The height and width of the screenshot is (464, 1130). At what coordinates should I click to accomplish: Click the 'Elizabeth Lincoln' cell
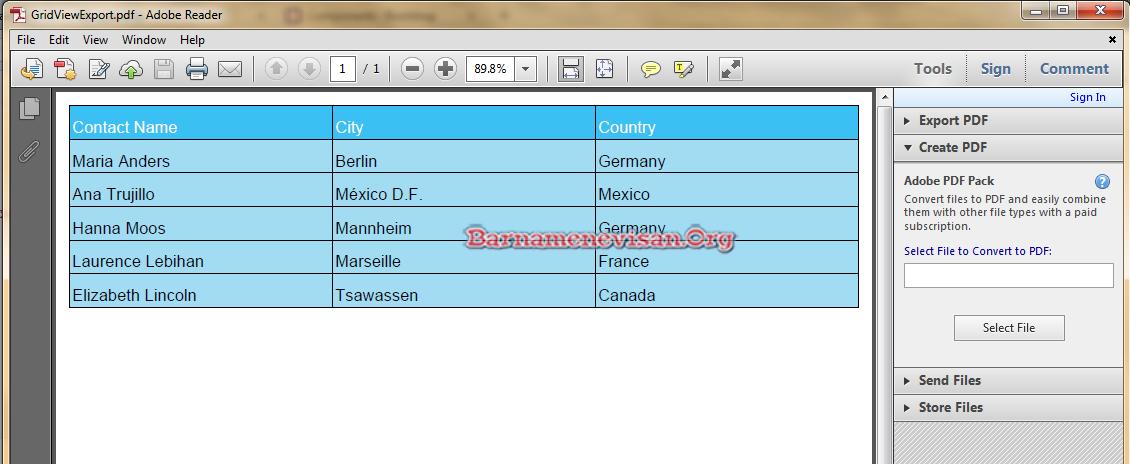[200, 290]
